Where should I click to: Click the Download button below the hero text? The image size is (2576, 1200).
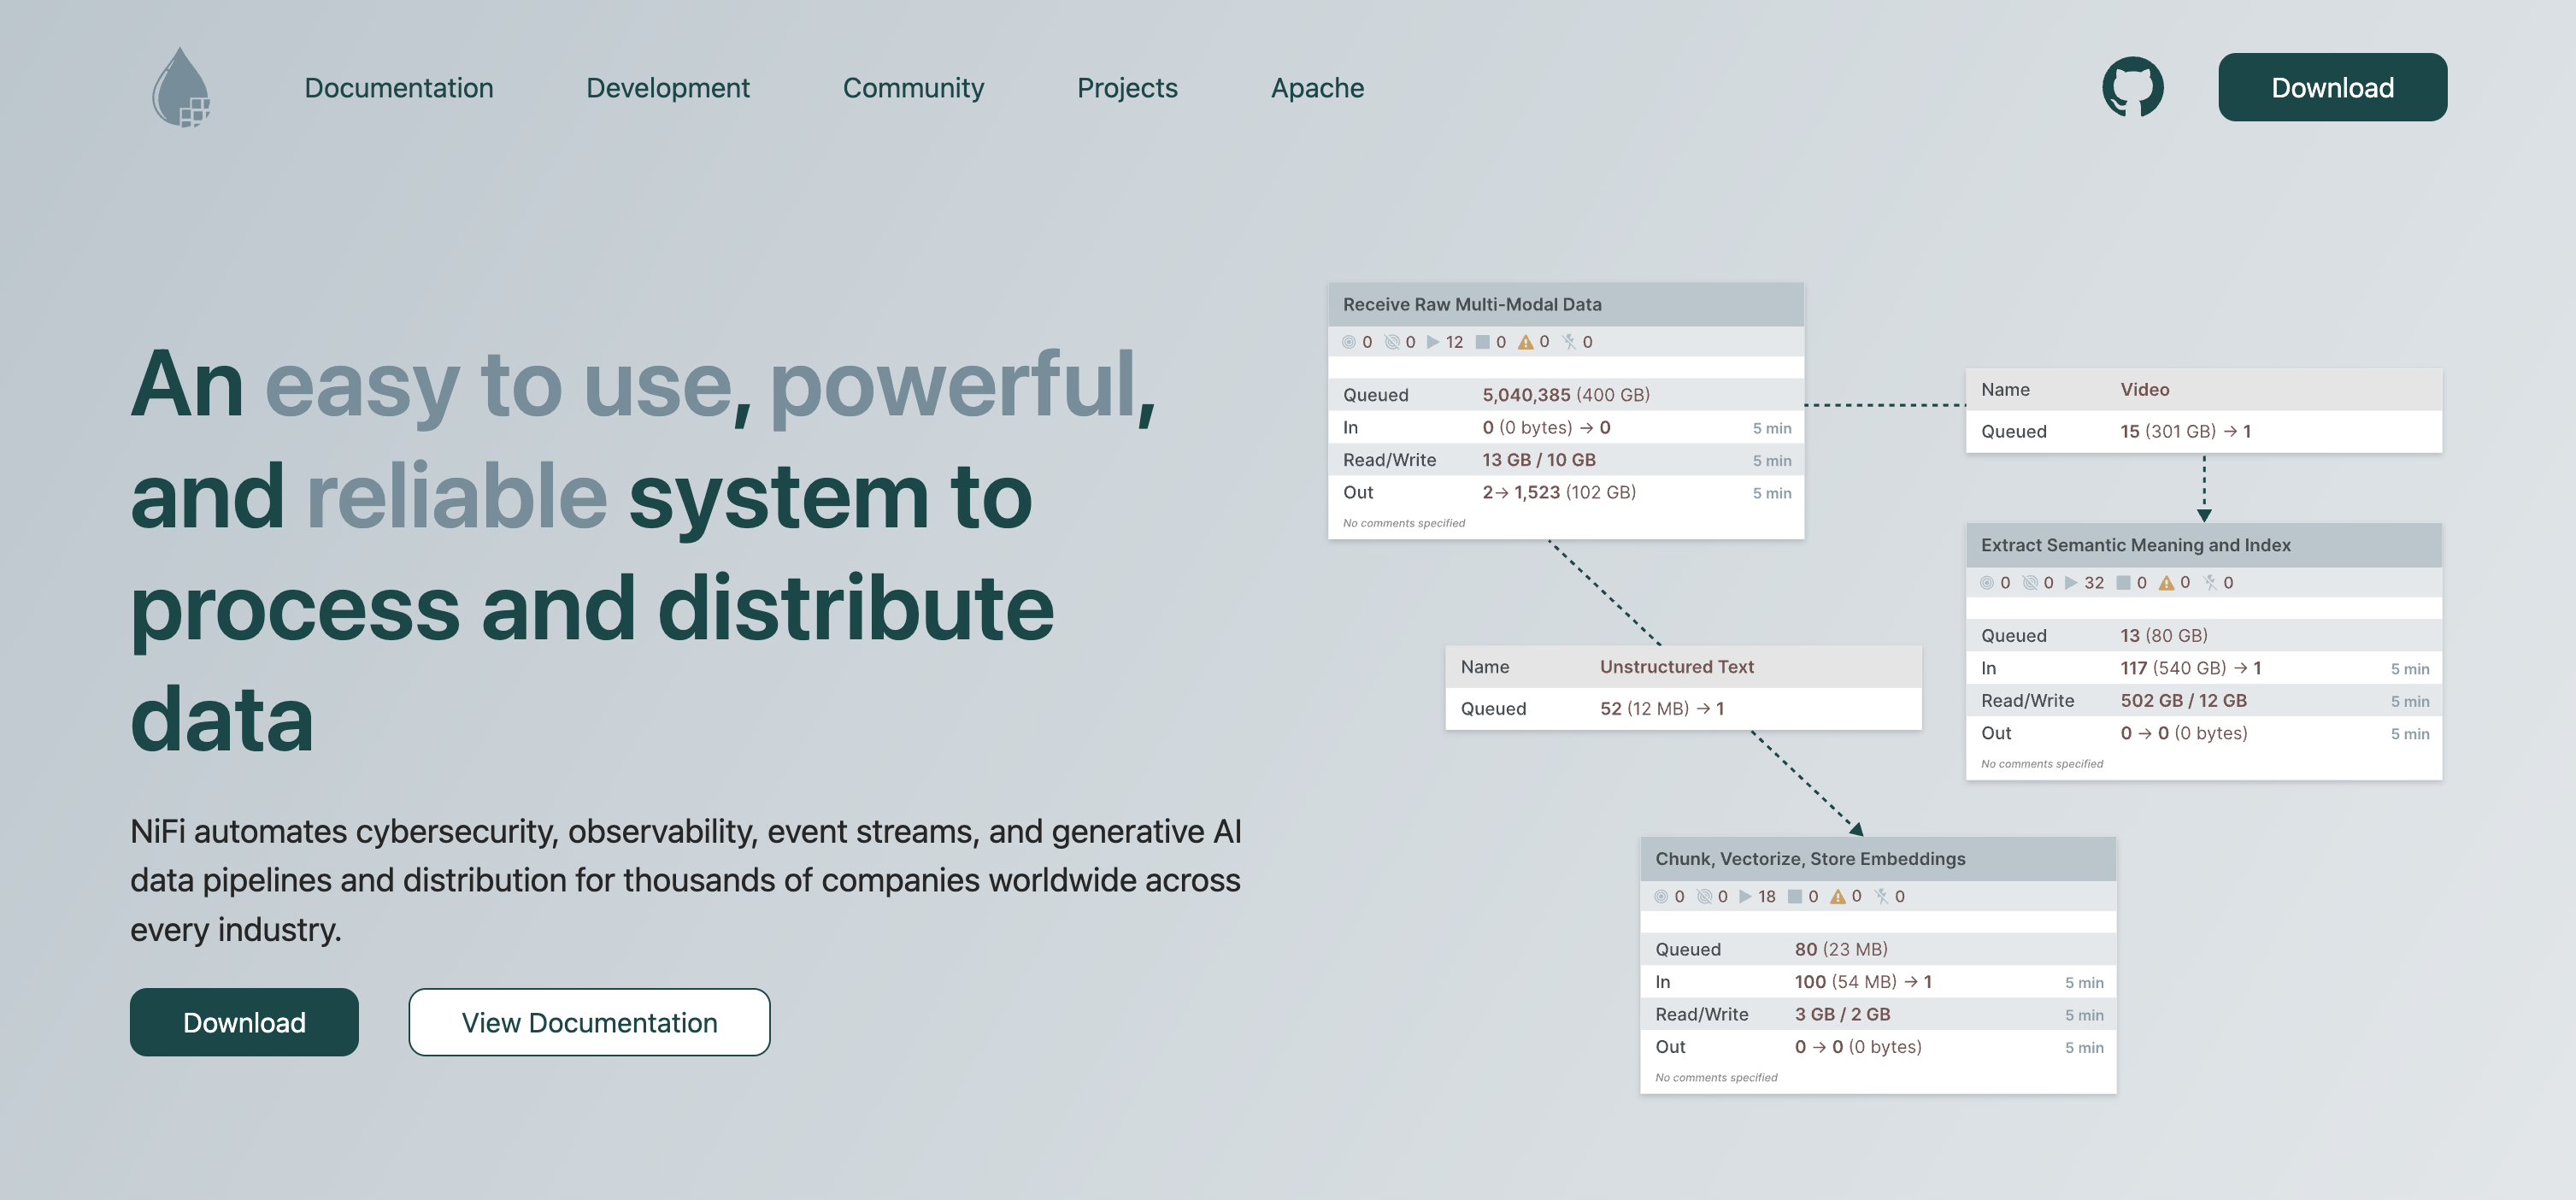244,1022
